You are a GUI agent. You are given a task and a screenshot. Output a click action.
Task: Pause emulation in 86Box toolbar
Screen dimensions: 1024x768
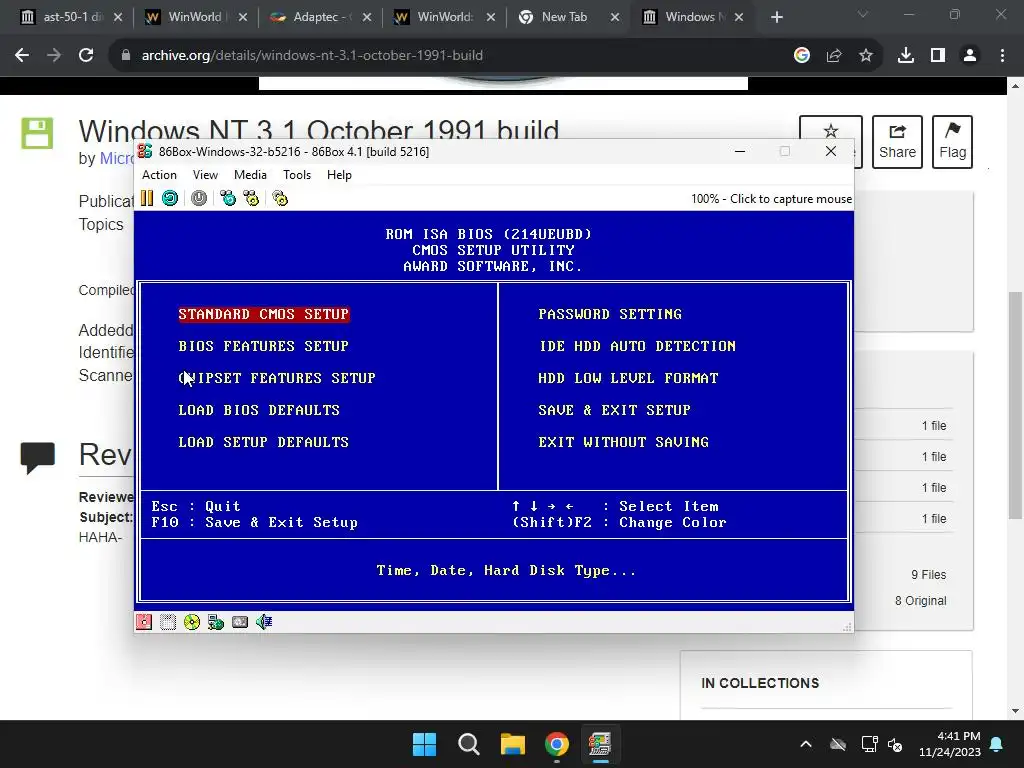pyautogui.click(x=147, y=198)
